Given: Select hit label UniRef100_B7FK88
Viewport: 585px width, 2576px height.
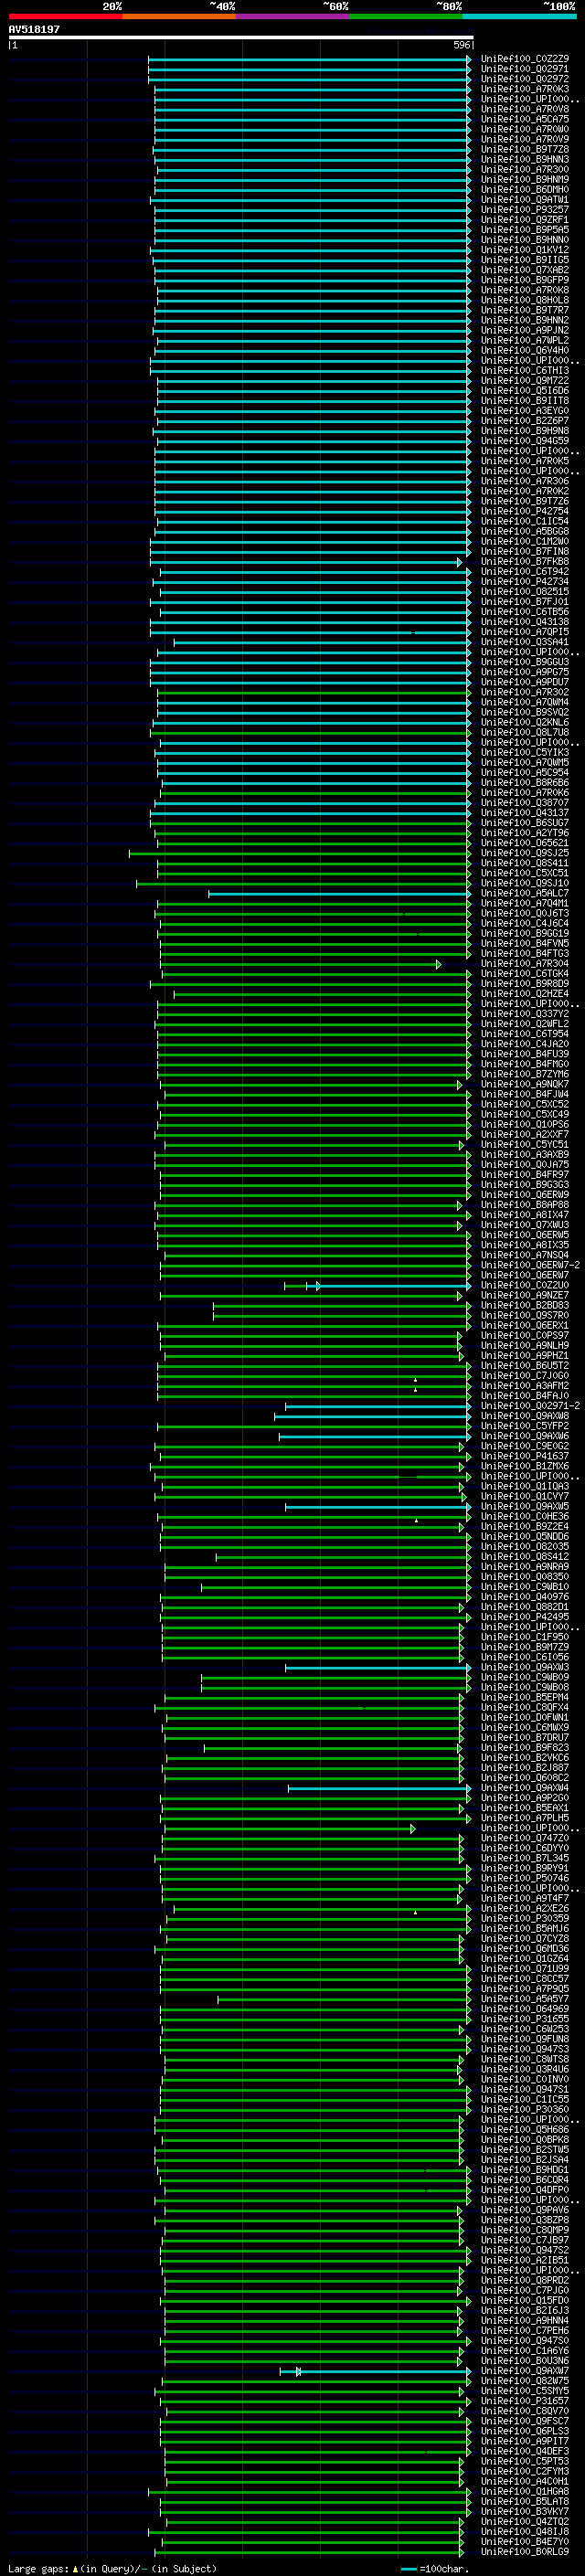Looking at the screenshot, I should pos(525,562).
